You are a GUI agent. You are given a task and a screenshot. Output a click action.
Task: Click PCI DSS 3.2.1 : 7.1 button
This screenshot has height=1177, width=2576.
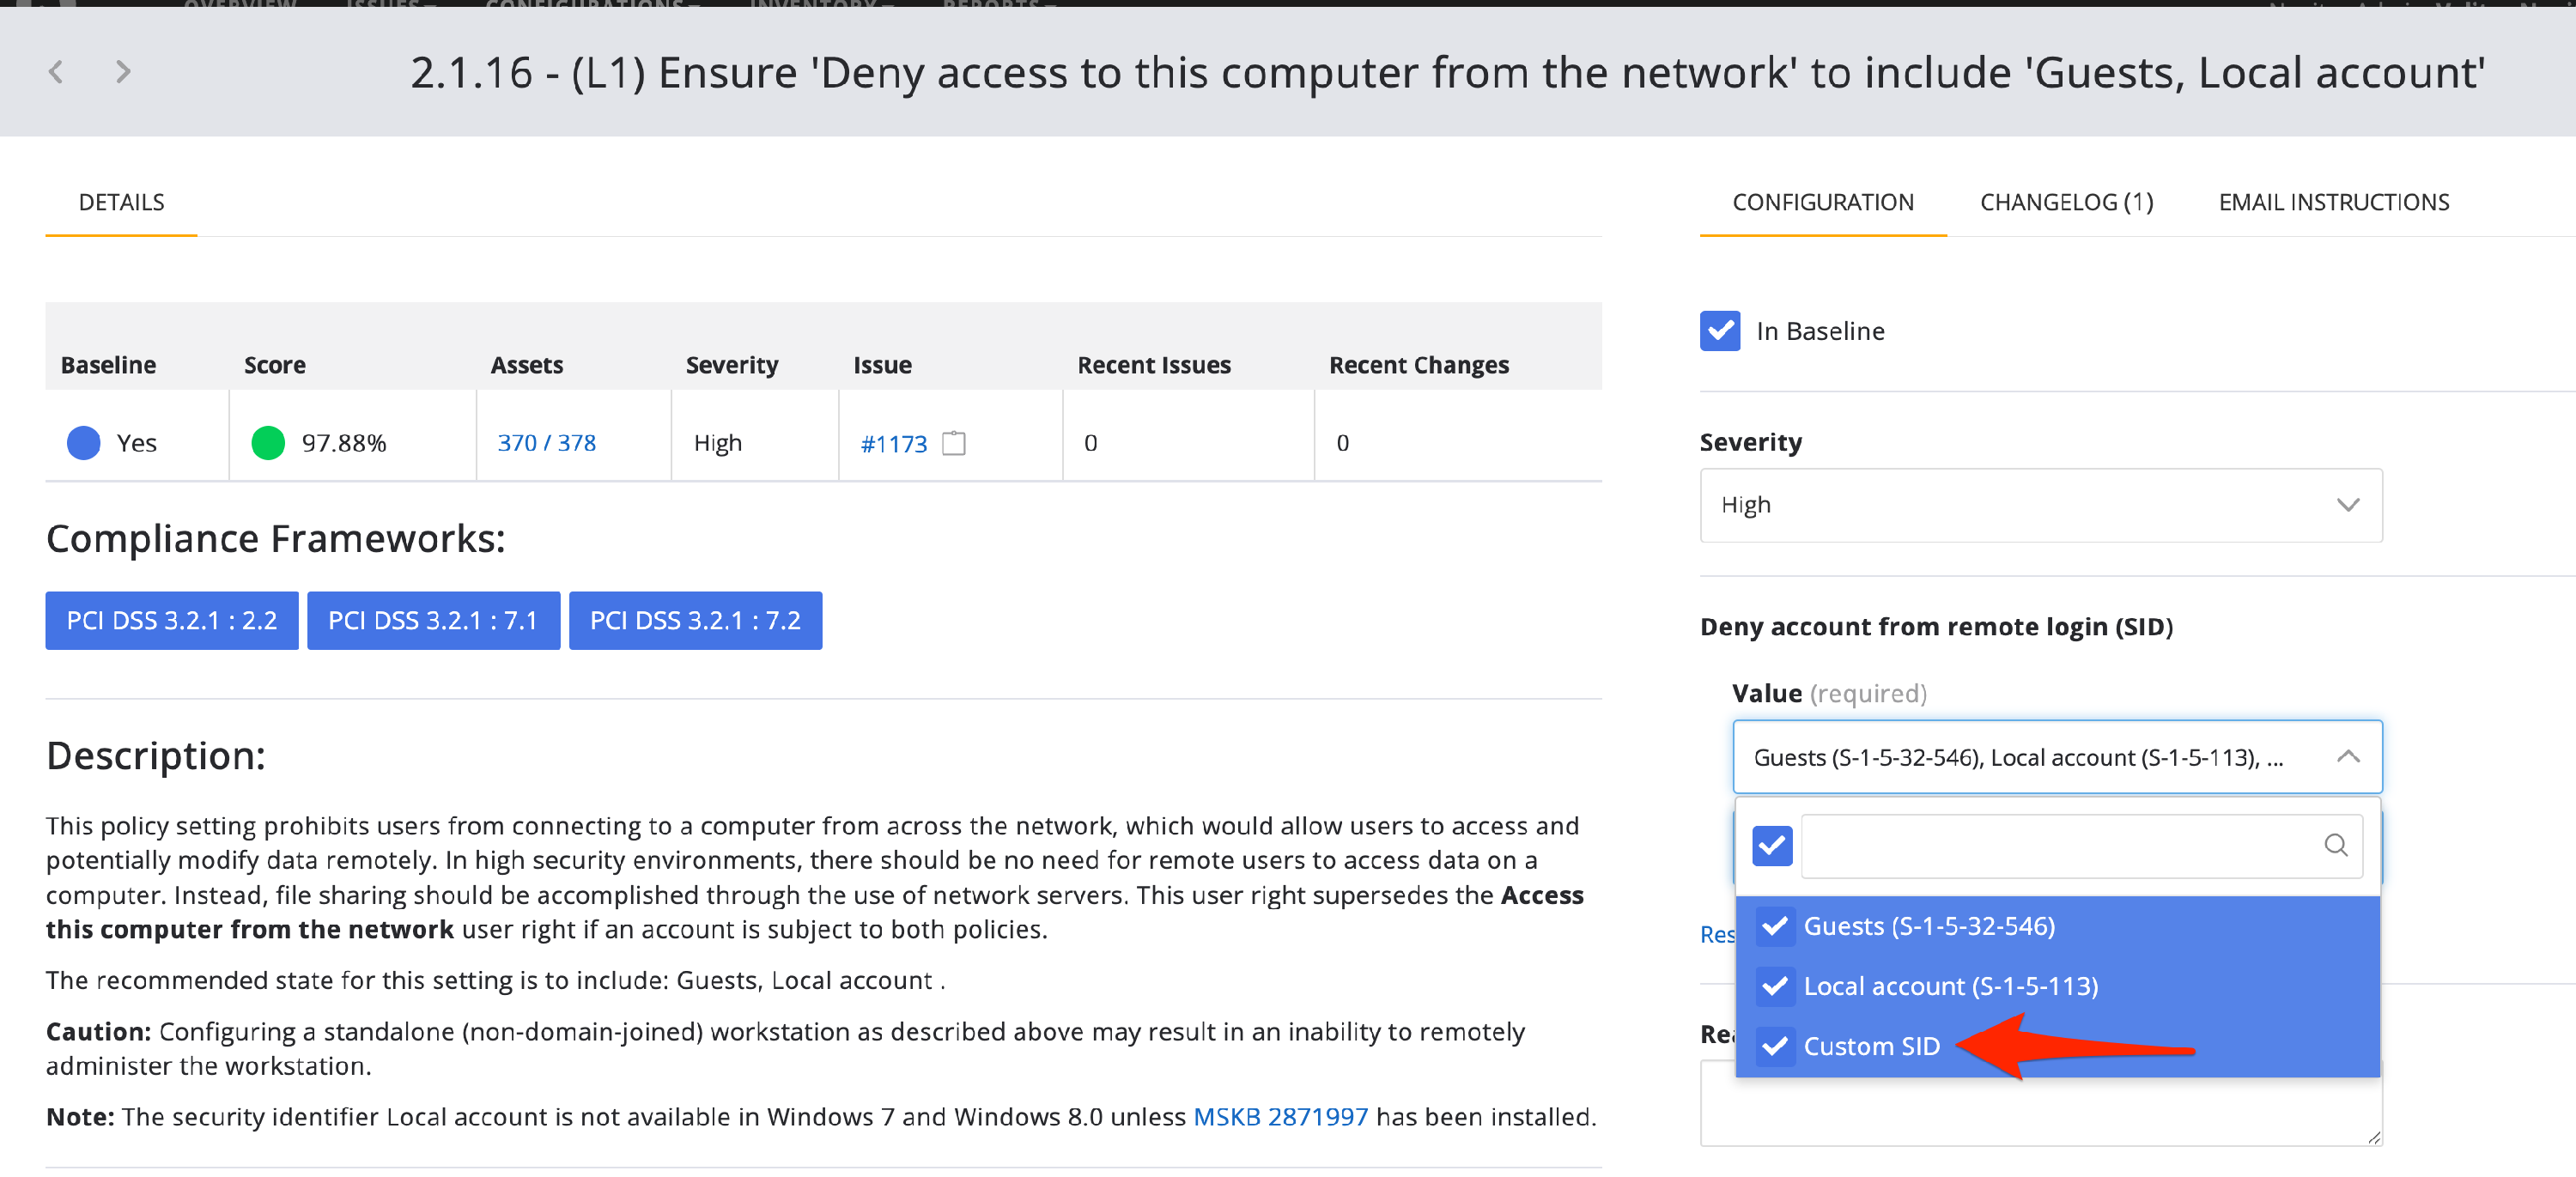[433, 621]
